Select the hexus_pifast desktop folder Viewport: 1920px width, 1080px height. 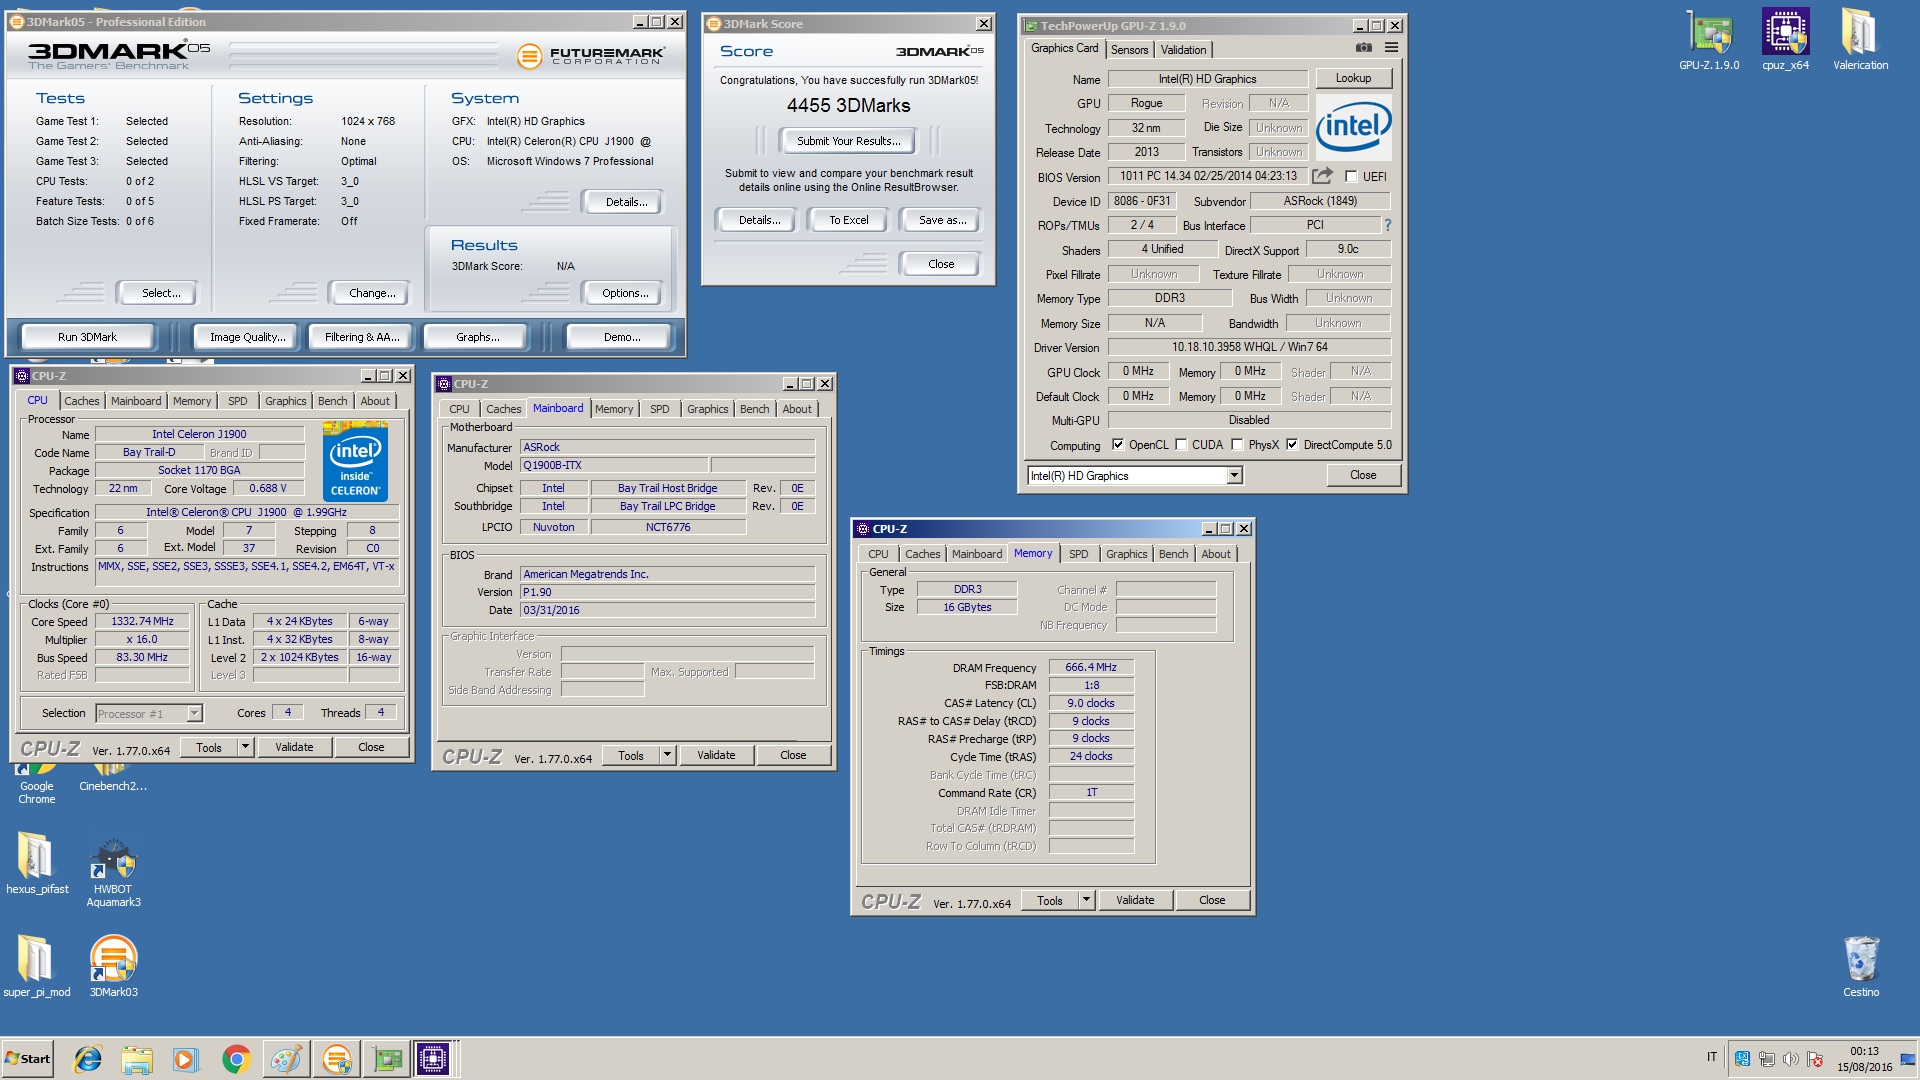(x=37, y=863)
